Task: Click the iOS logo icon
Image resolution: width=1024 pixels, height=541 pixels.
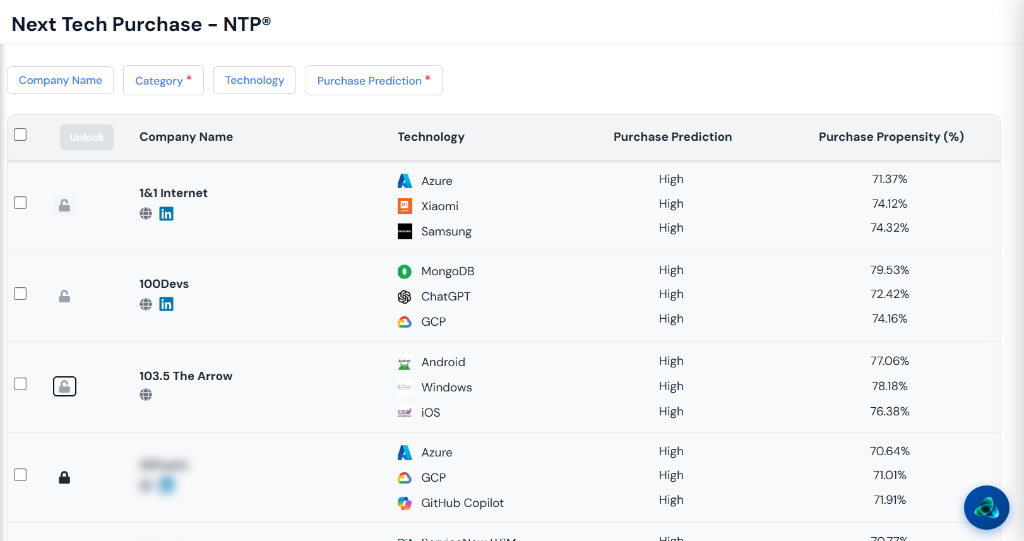Action: pos(405,412)
